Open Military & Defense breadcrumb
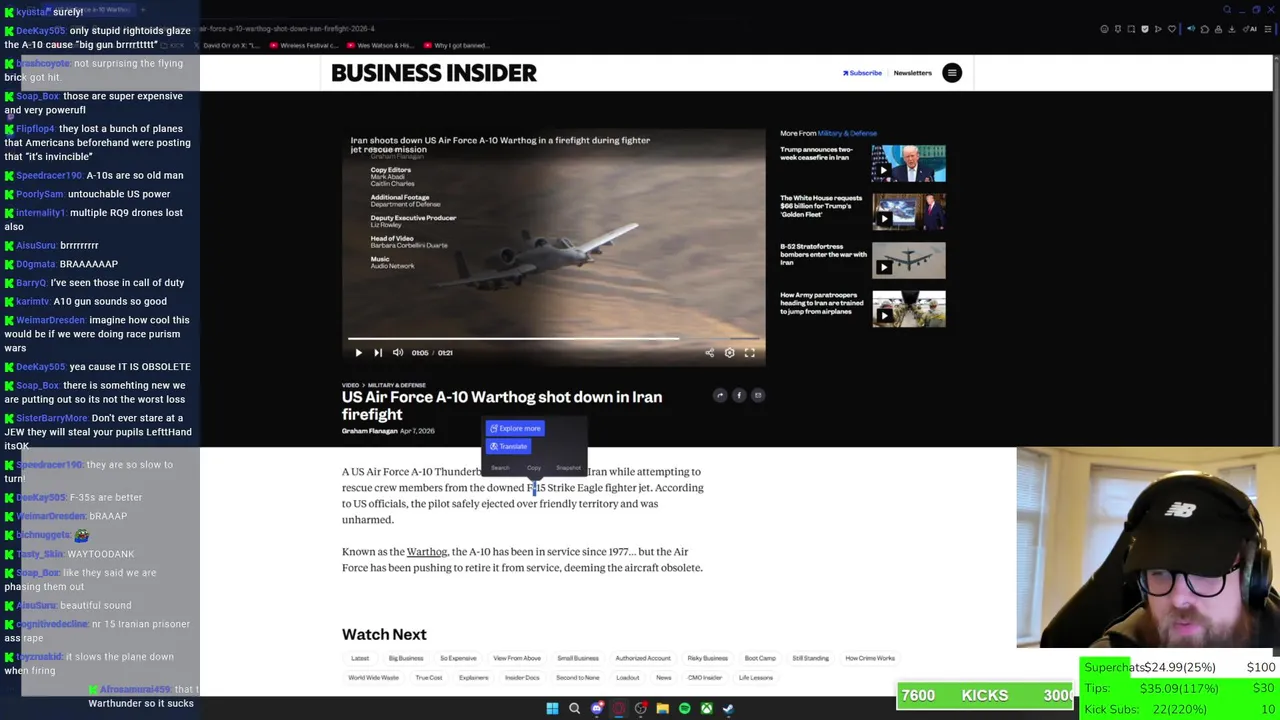The width and height of the screenshot is (1280, 720). tap(396, 385)
